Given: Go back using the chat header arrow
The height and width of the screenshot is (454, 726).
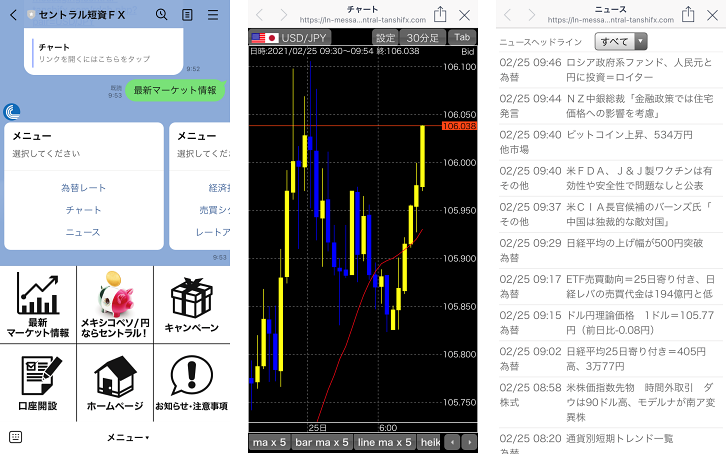Looking at the screenshot, I should pos(13,15).
